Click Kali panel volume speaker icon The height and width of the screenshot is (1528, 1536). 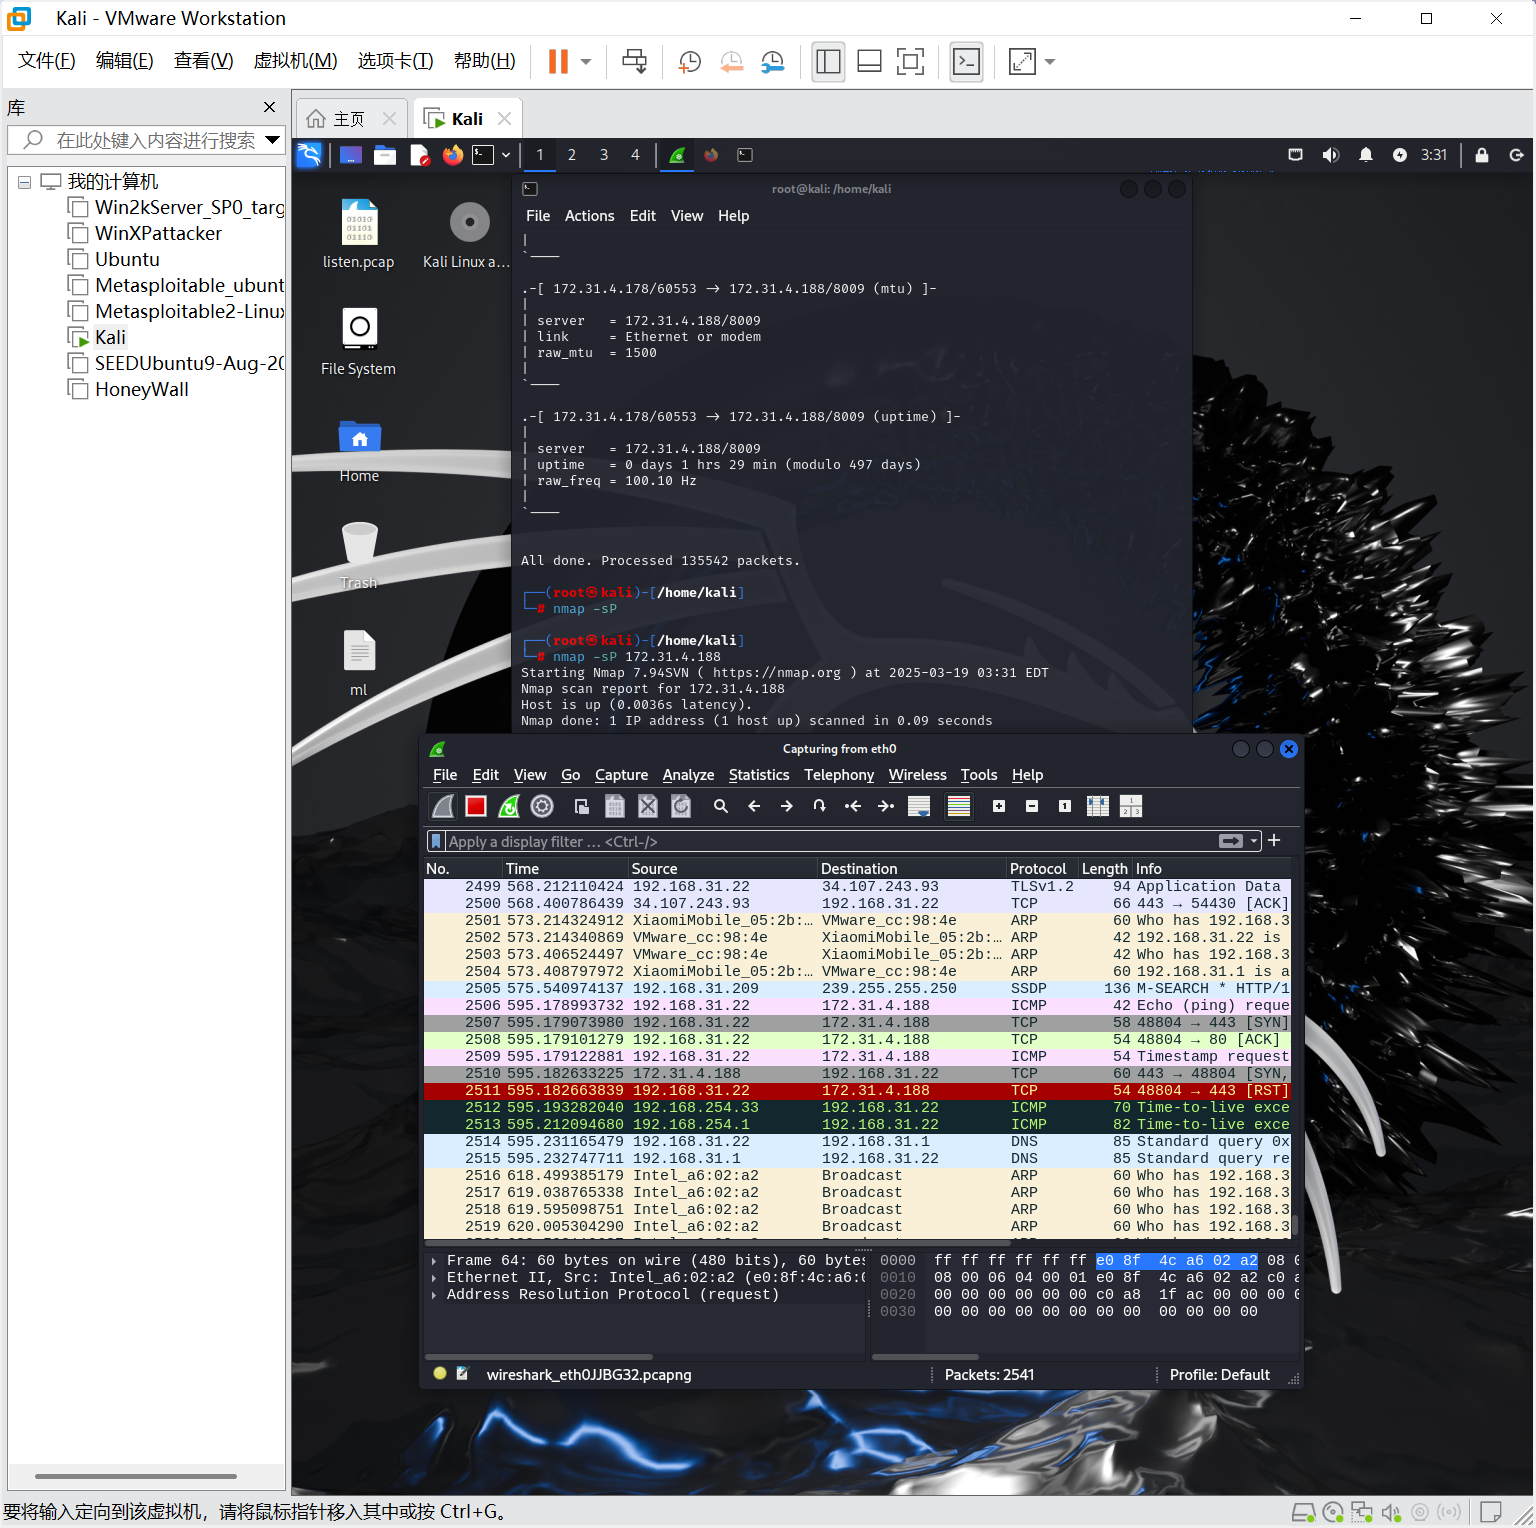(x=1331, y=155)
